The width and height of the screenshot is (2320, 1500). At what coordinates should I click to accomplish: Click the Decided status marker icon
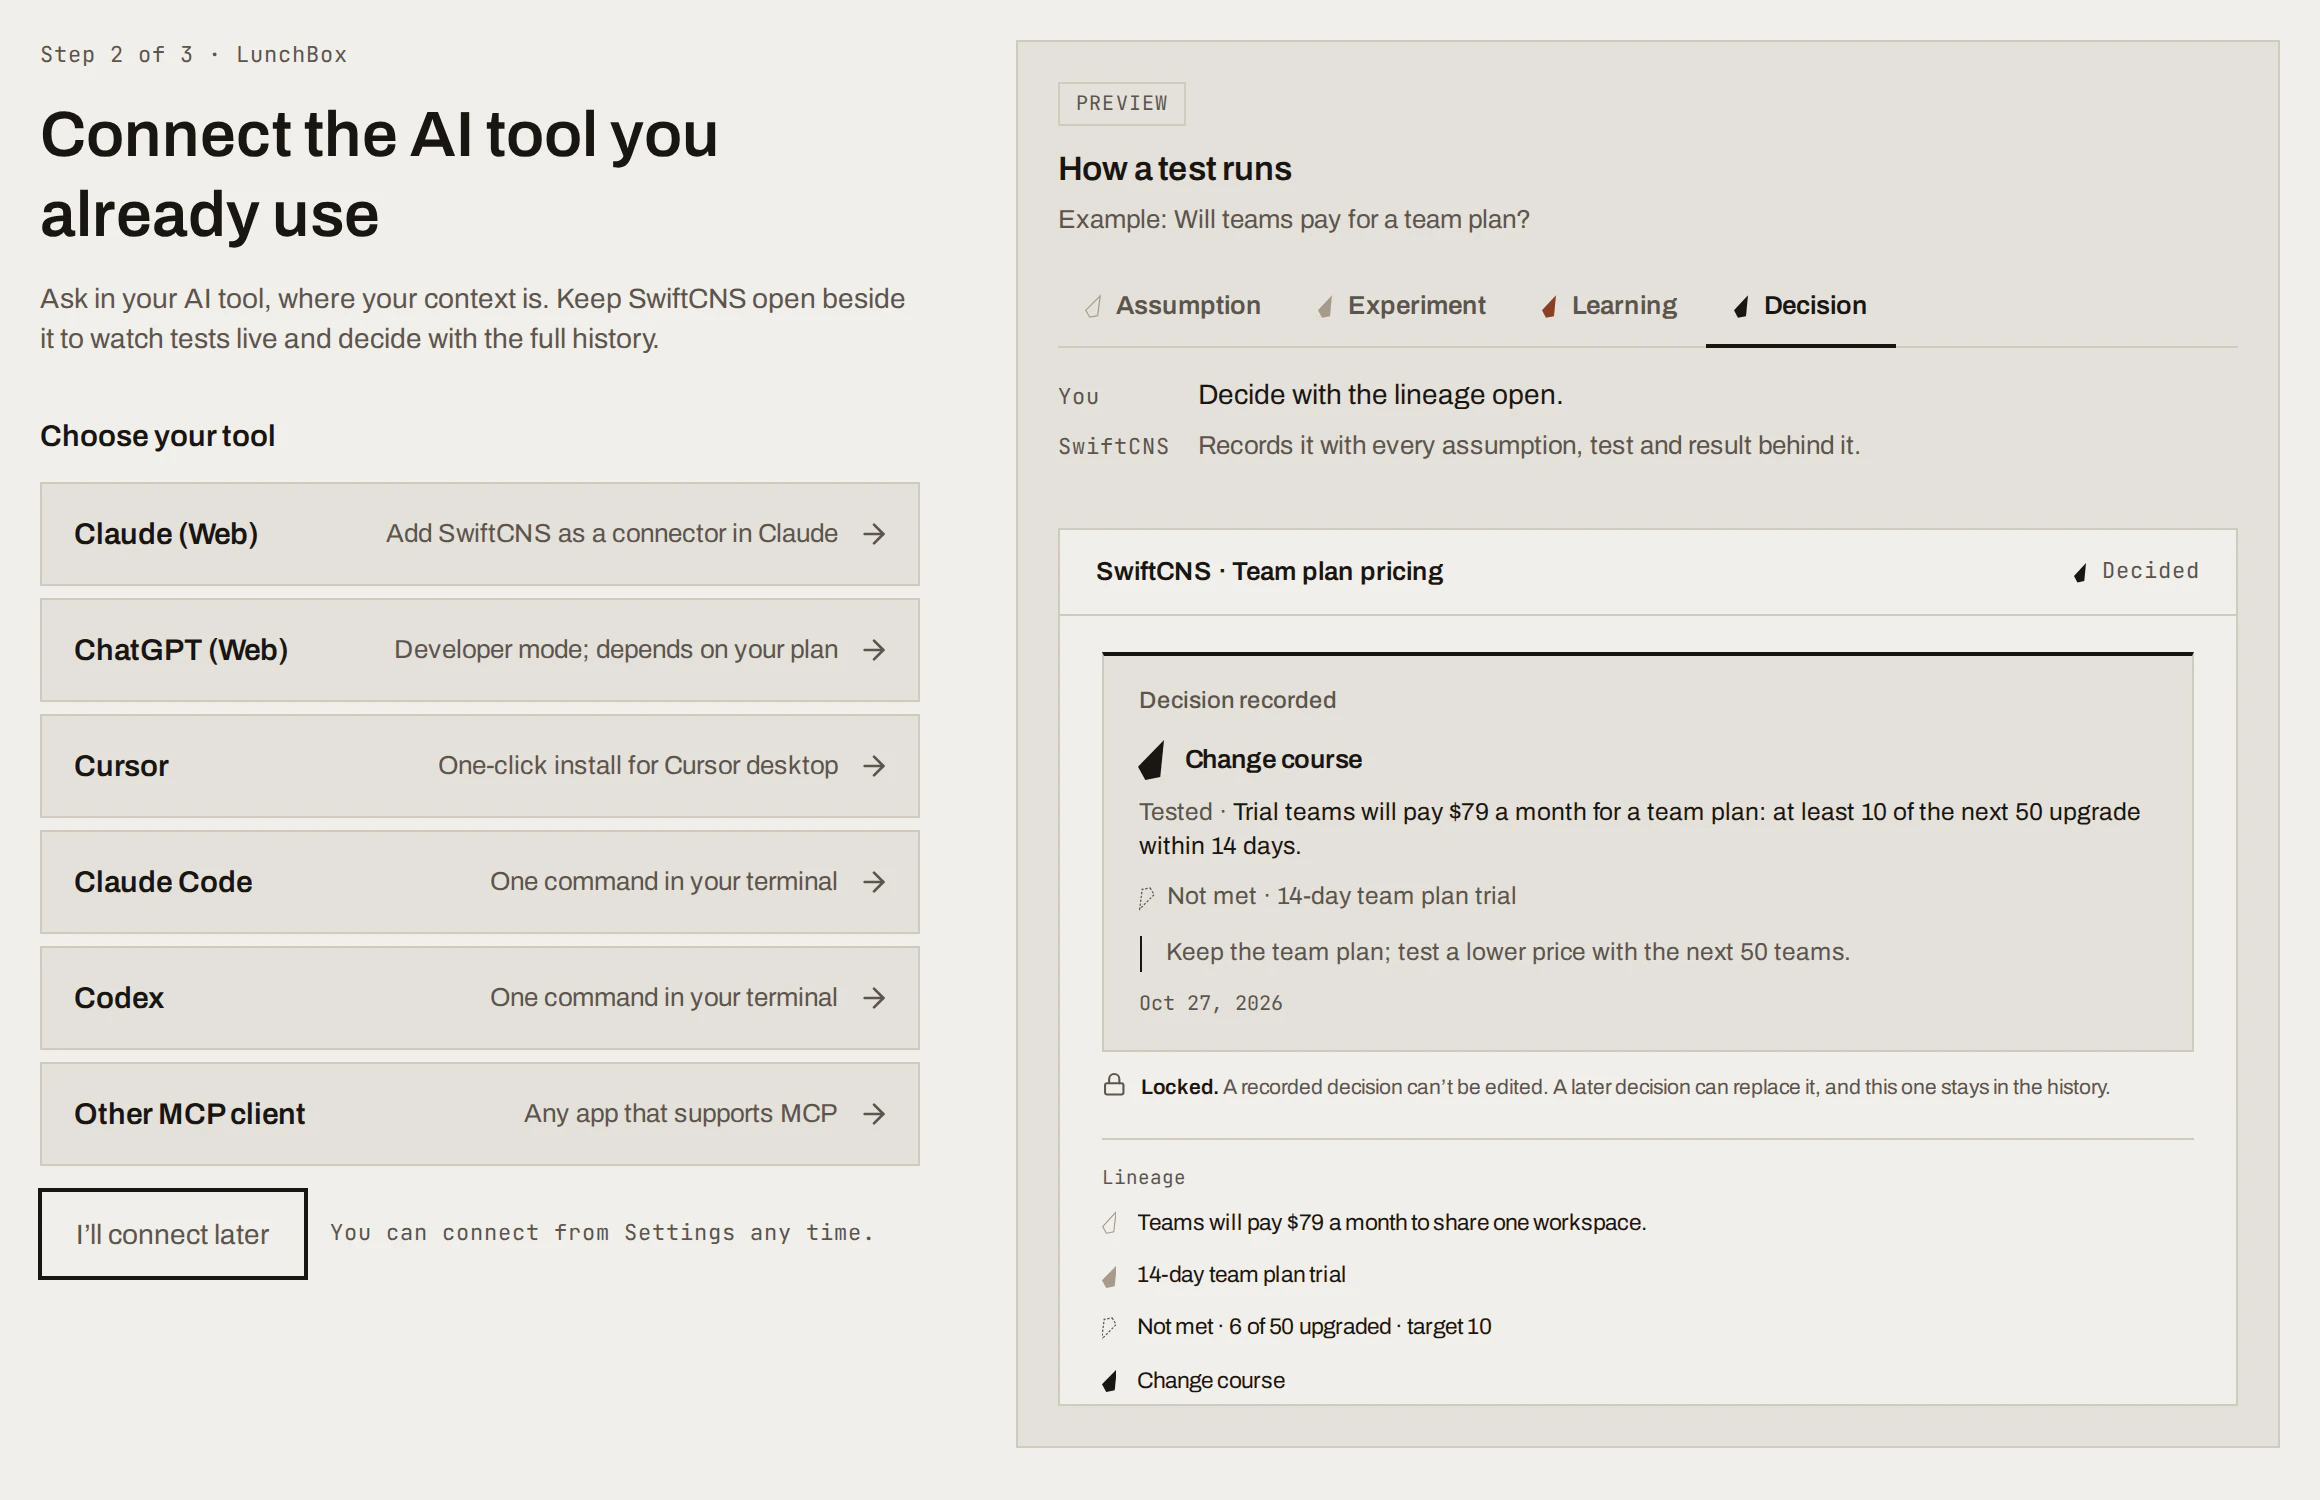pyautogui.click(x=2081, y=572)
